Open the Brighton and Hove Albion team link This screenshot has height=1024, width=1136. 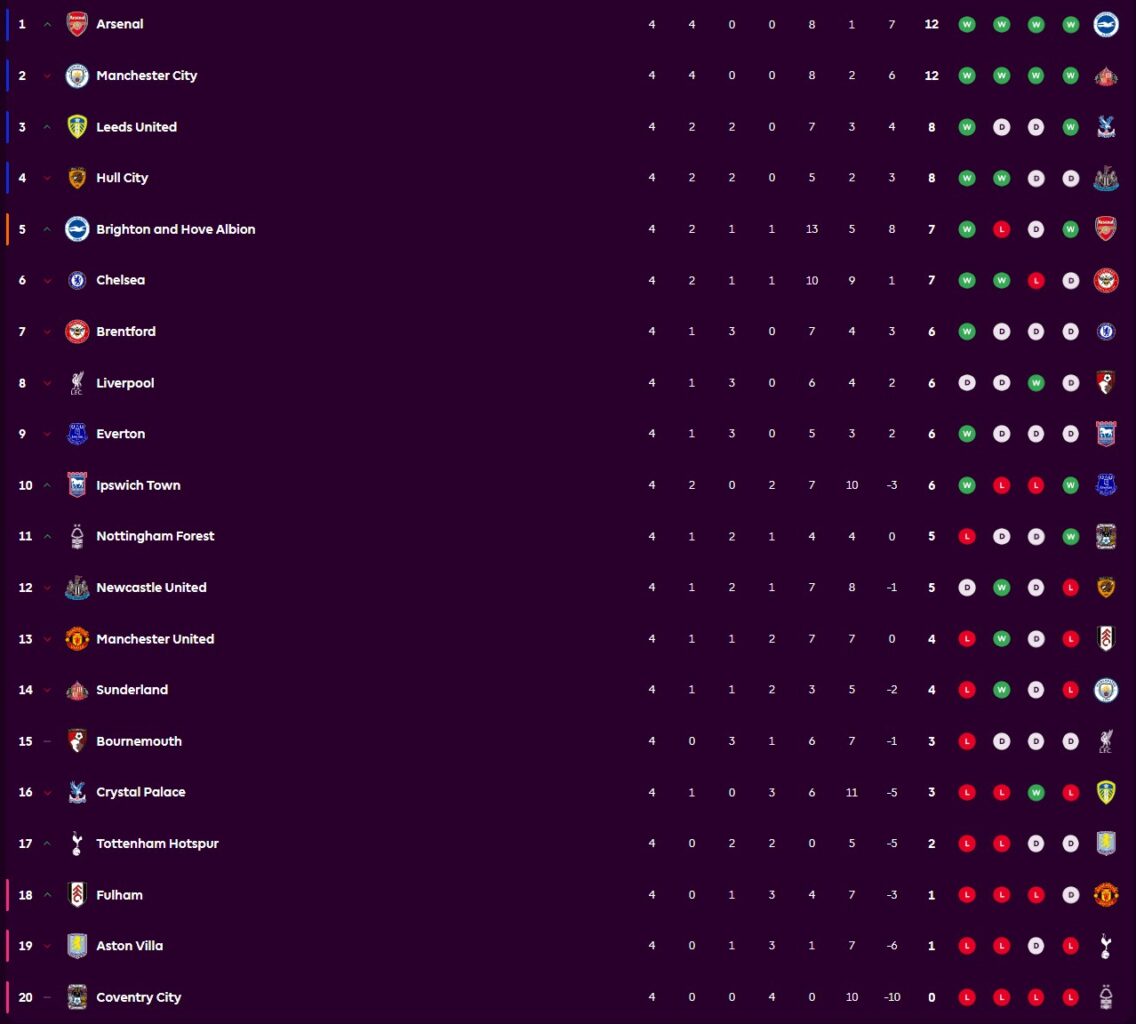pos(175,229)
